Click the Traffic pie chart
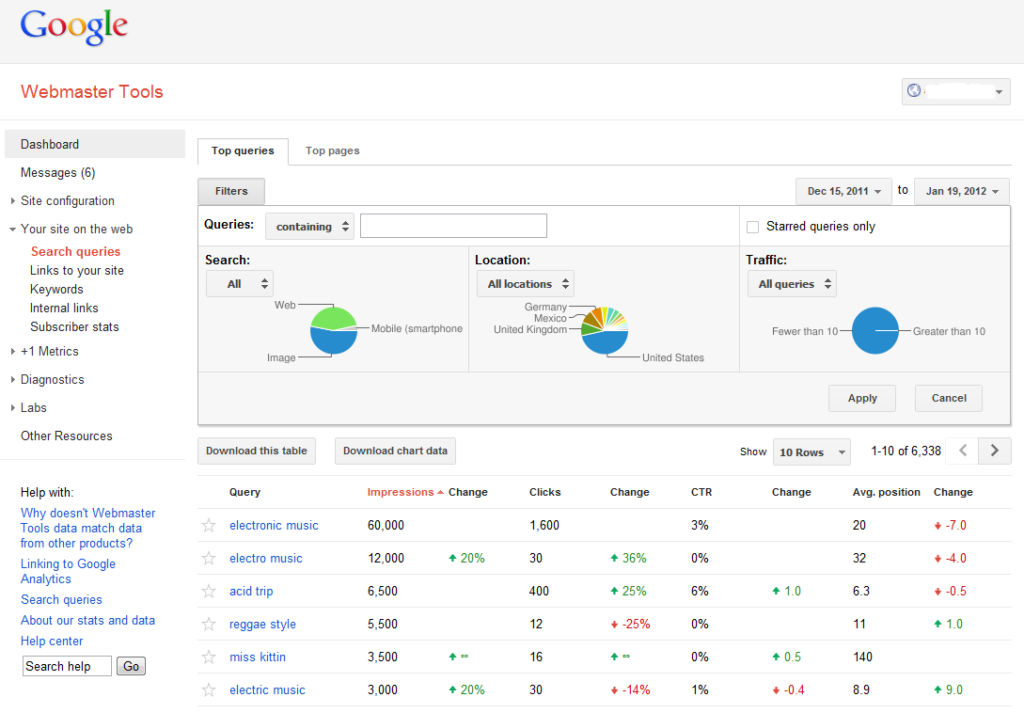1024x713 pixels. [874, 329]
